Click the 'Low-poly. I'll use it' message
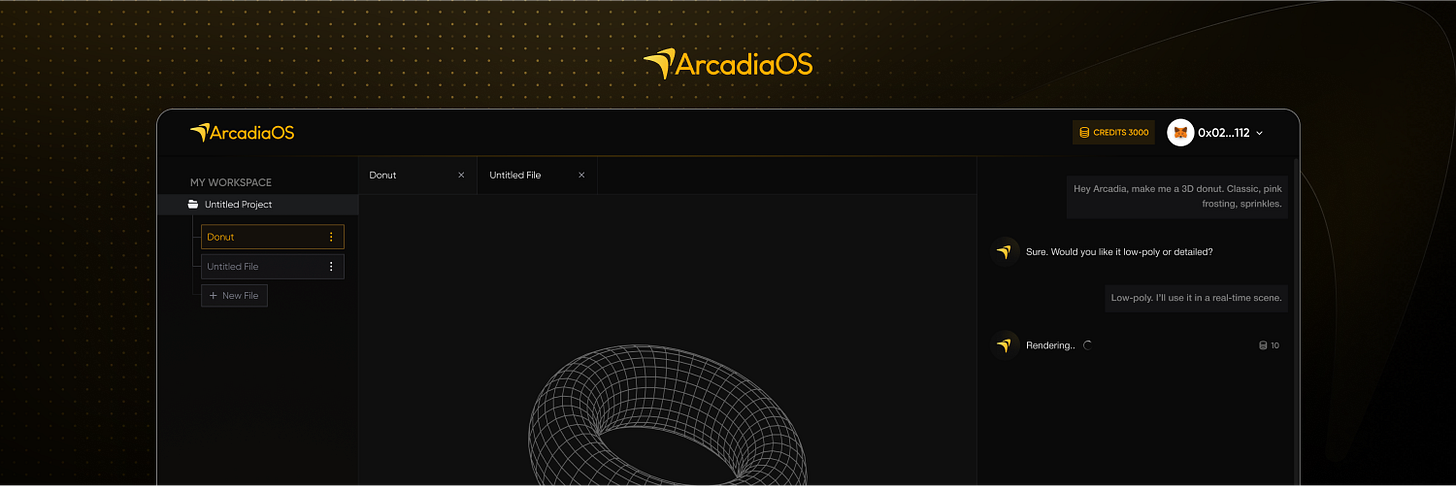This screenshot has height=486, width=1456. [x=1196, y=298]
